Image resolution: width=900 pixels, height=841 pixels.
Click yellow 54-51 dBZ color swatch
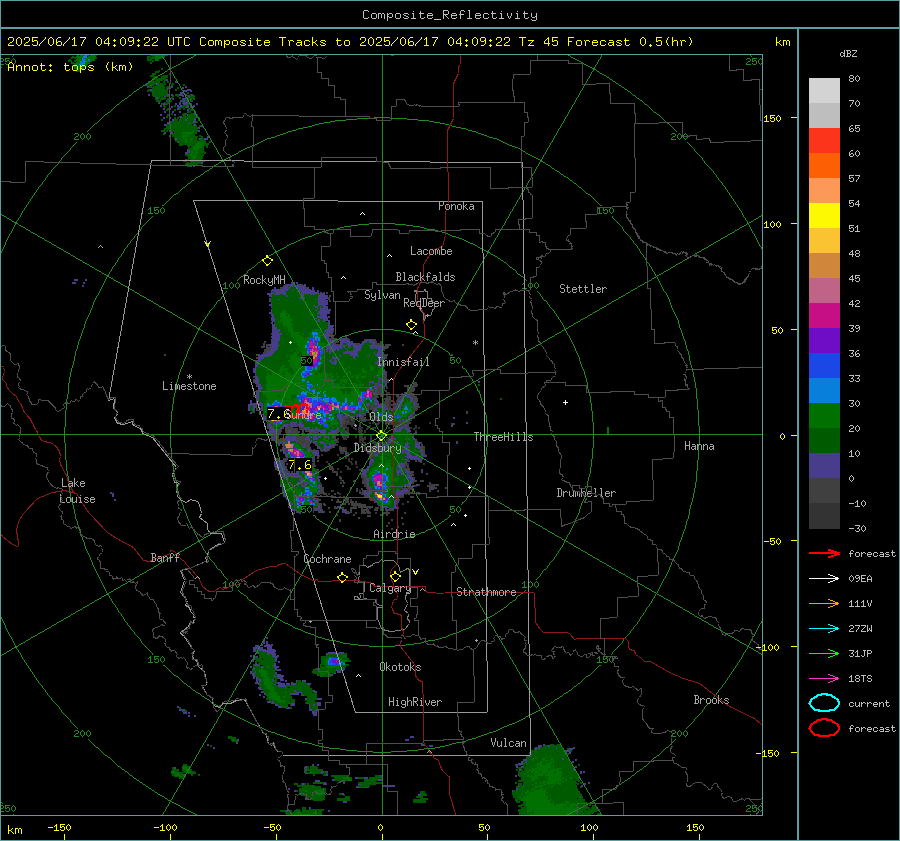[x=824, y=215]
